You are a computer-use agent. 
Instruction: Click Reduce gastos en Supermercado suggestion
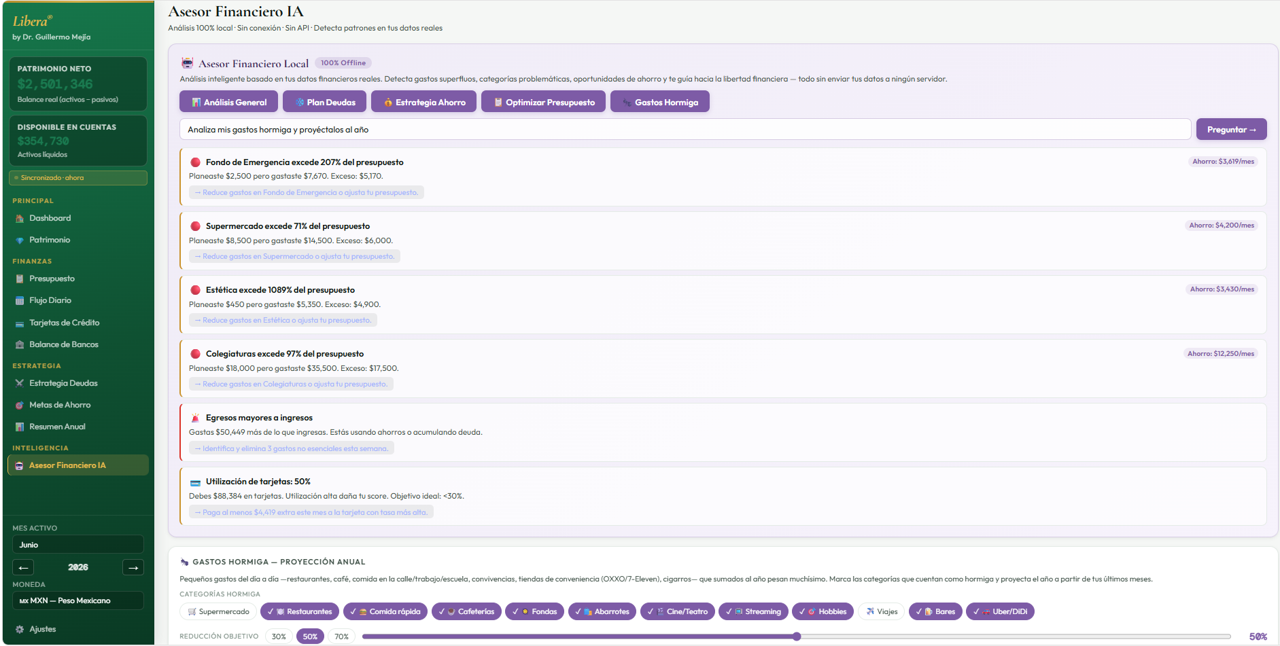click(x=294, y=256)
